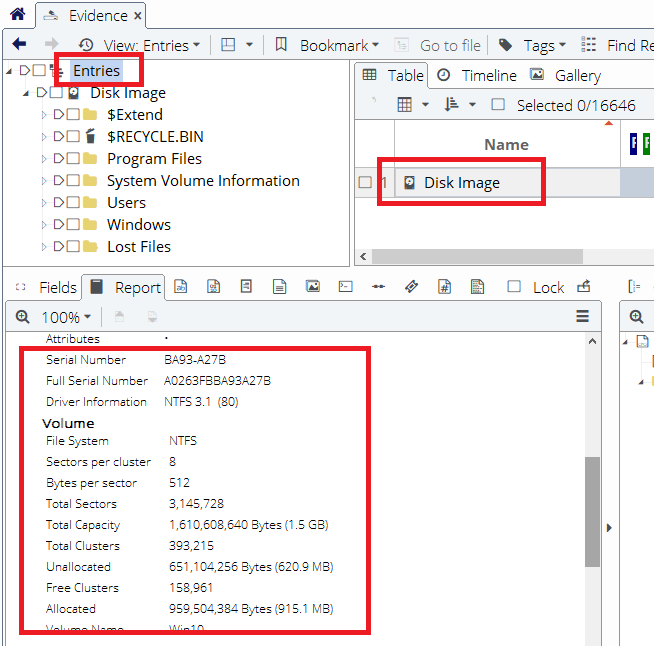Toggle the Lock checkbox in viewer pane
Viewport: 654px width, 646px height.
coord(514,287)
